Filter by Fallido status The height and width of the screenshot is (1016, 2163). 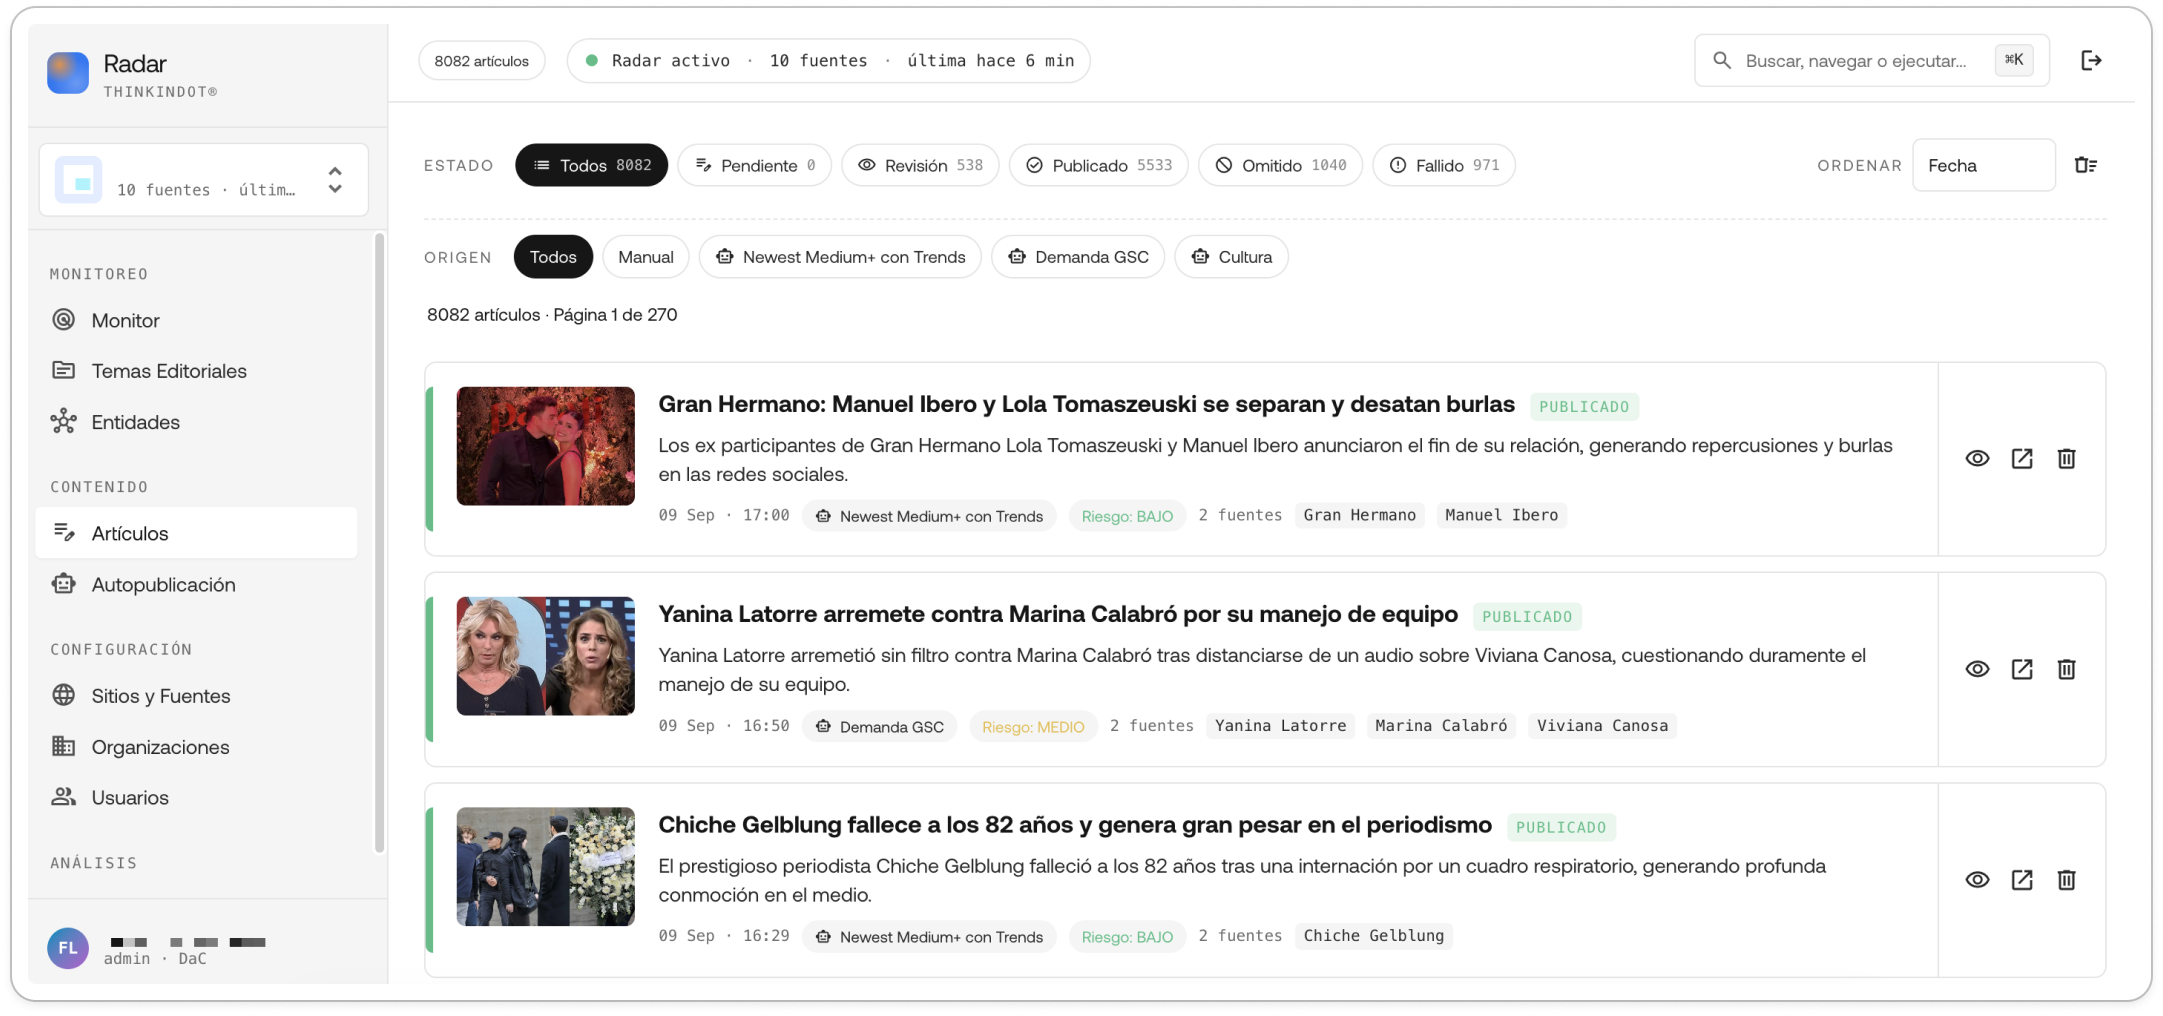coord(1444,165)
